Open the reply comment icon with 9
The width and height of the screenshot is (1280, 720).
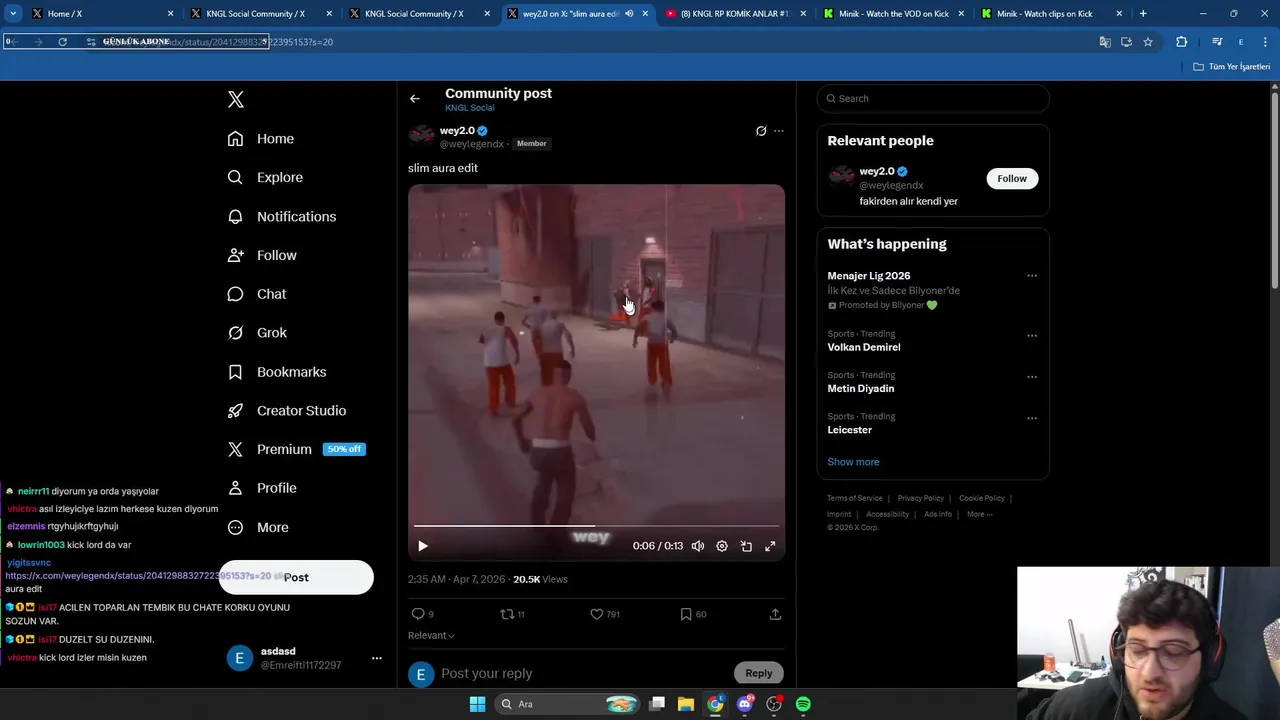pos(422,614)
